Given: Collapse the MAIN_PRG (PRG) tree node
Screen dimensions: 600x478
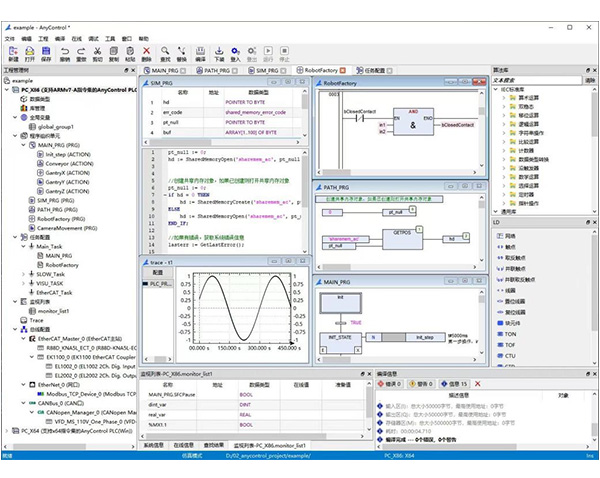Looking at the screenshot, I should tap(23, 145).
